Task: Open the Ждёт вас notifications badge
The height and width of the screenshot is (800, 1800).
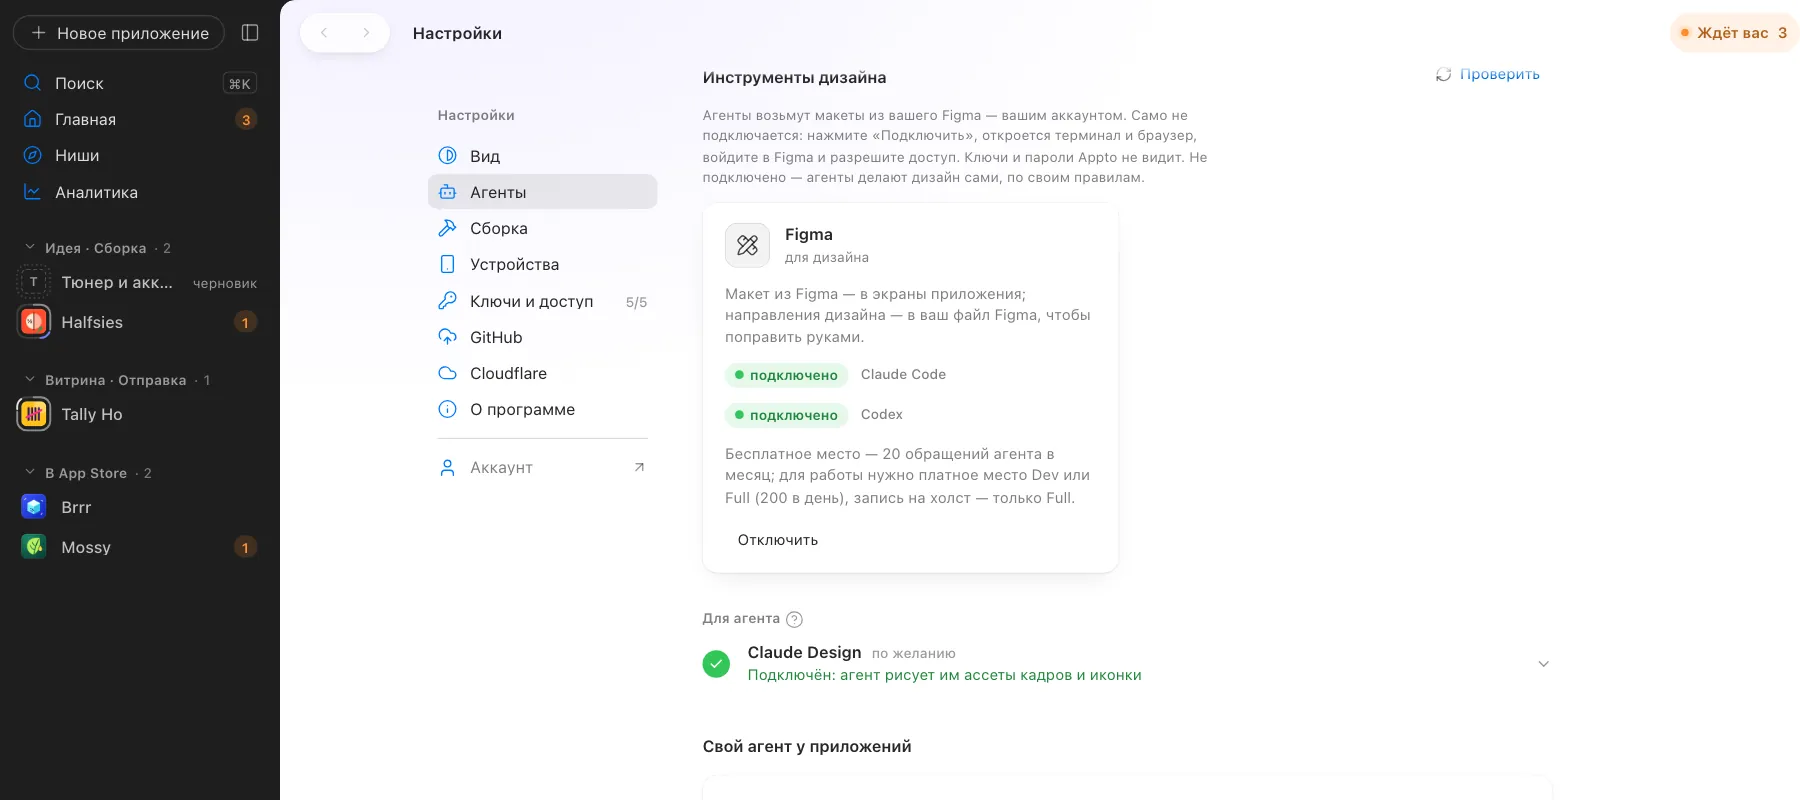Action: [x=1734, y=33]
